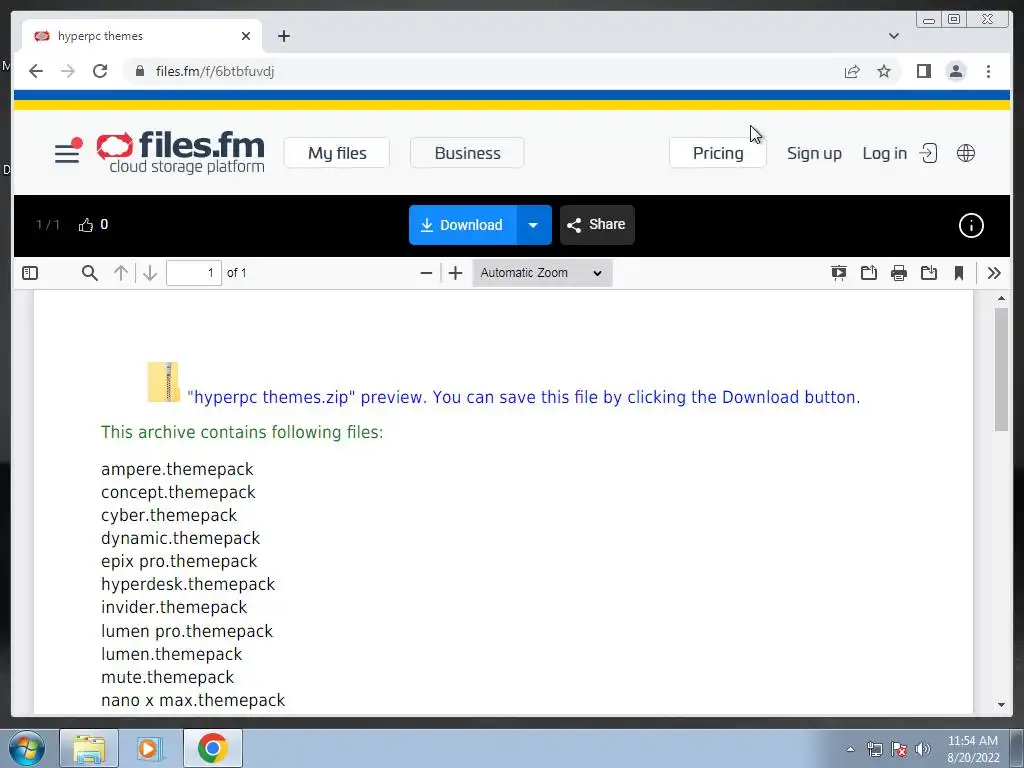The image size is (1024, 768).
Task: Zoom out with the minus button
Action: point(426,273)
